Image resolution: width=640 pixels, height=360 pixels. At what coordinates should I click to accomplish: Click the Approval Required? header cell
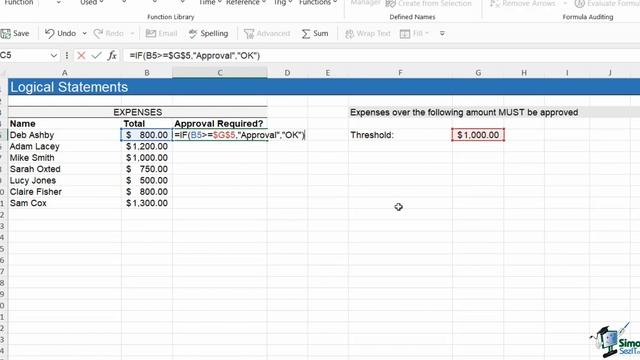(220, 124)
